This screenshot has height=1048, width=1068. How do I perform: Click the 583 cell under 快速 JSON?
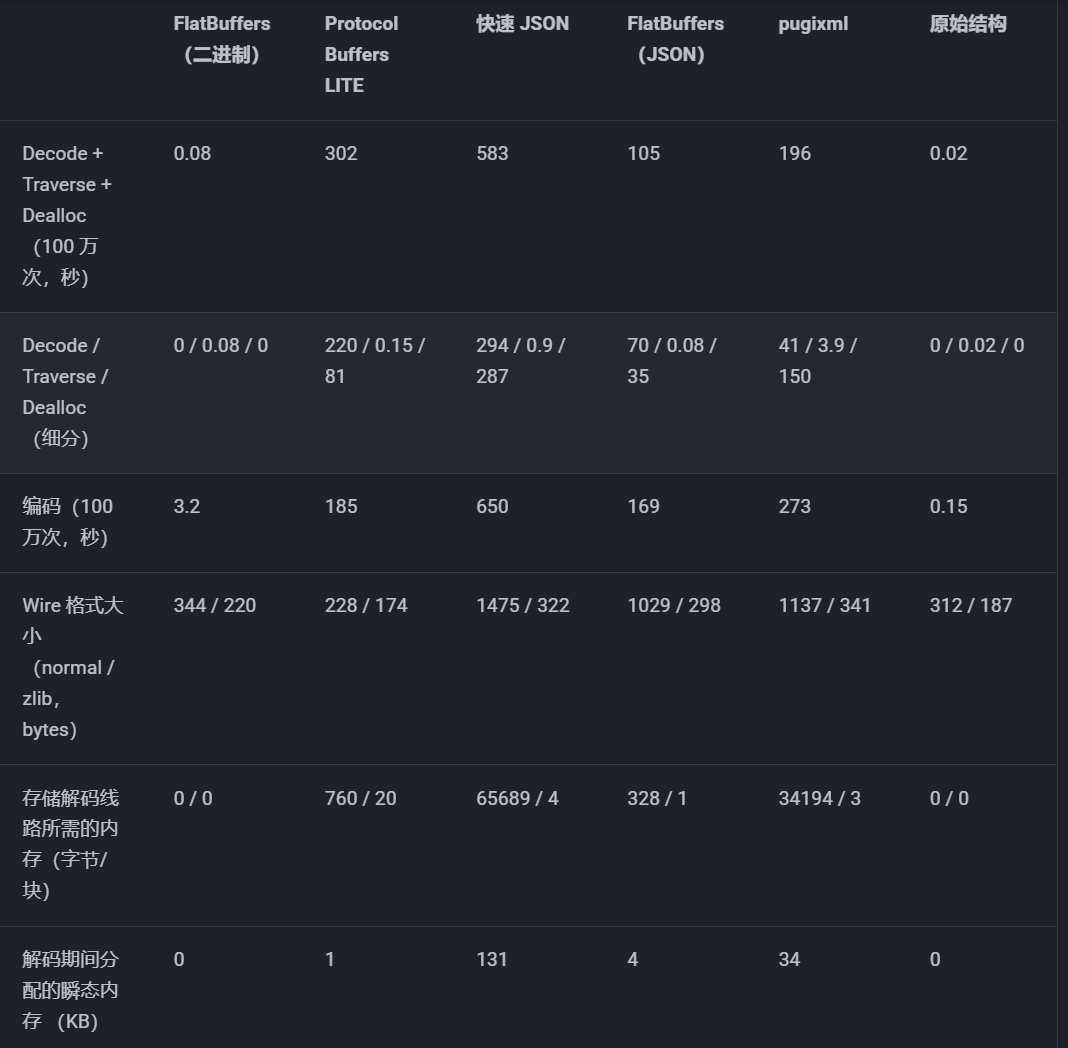click(x=492, y=153)
